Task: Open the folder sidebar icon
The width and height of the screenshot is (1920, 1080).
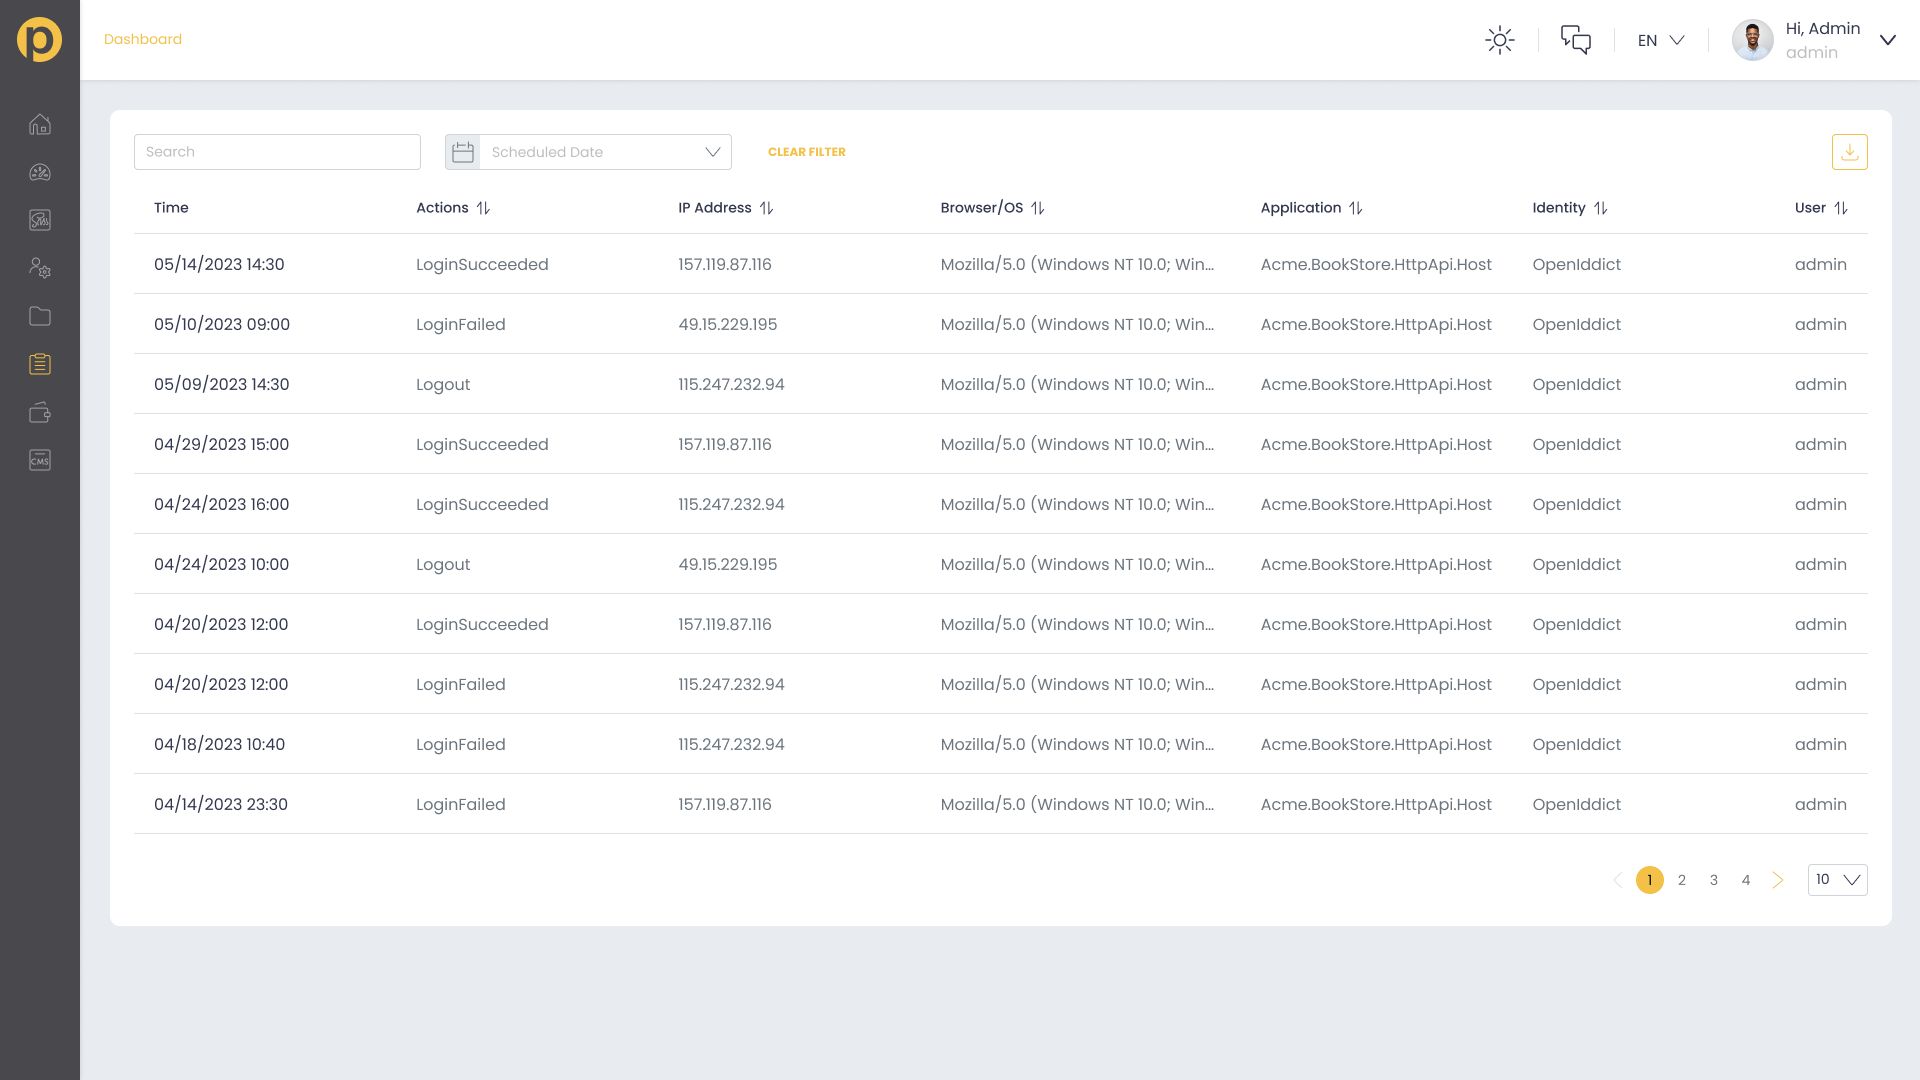Action: point(40,316)
